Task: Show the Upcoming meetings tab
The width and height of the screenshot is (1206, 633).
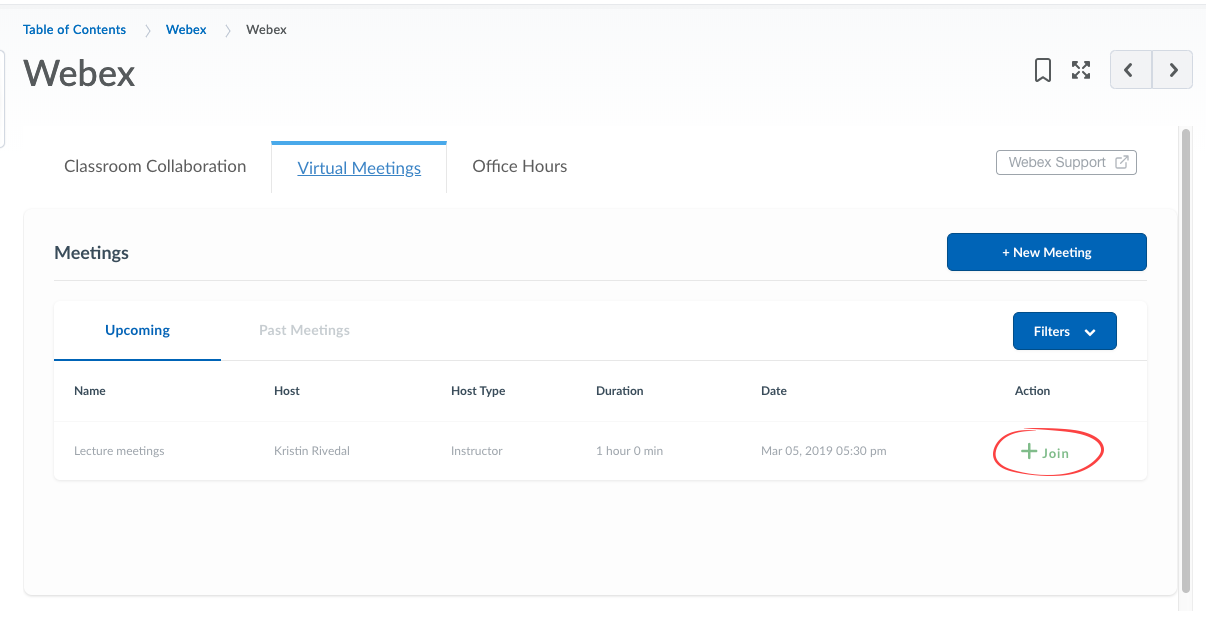Action: click(138, 330)
